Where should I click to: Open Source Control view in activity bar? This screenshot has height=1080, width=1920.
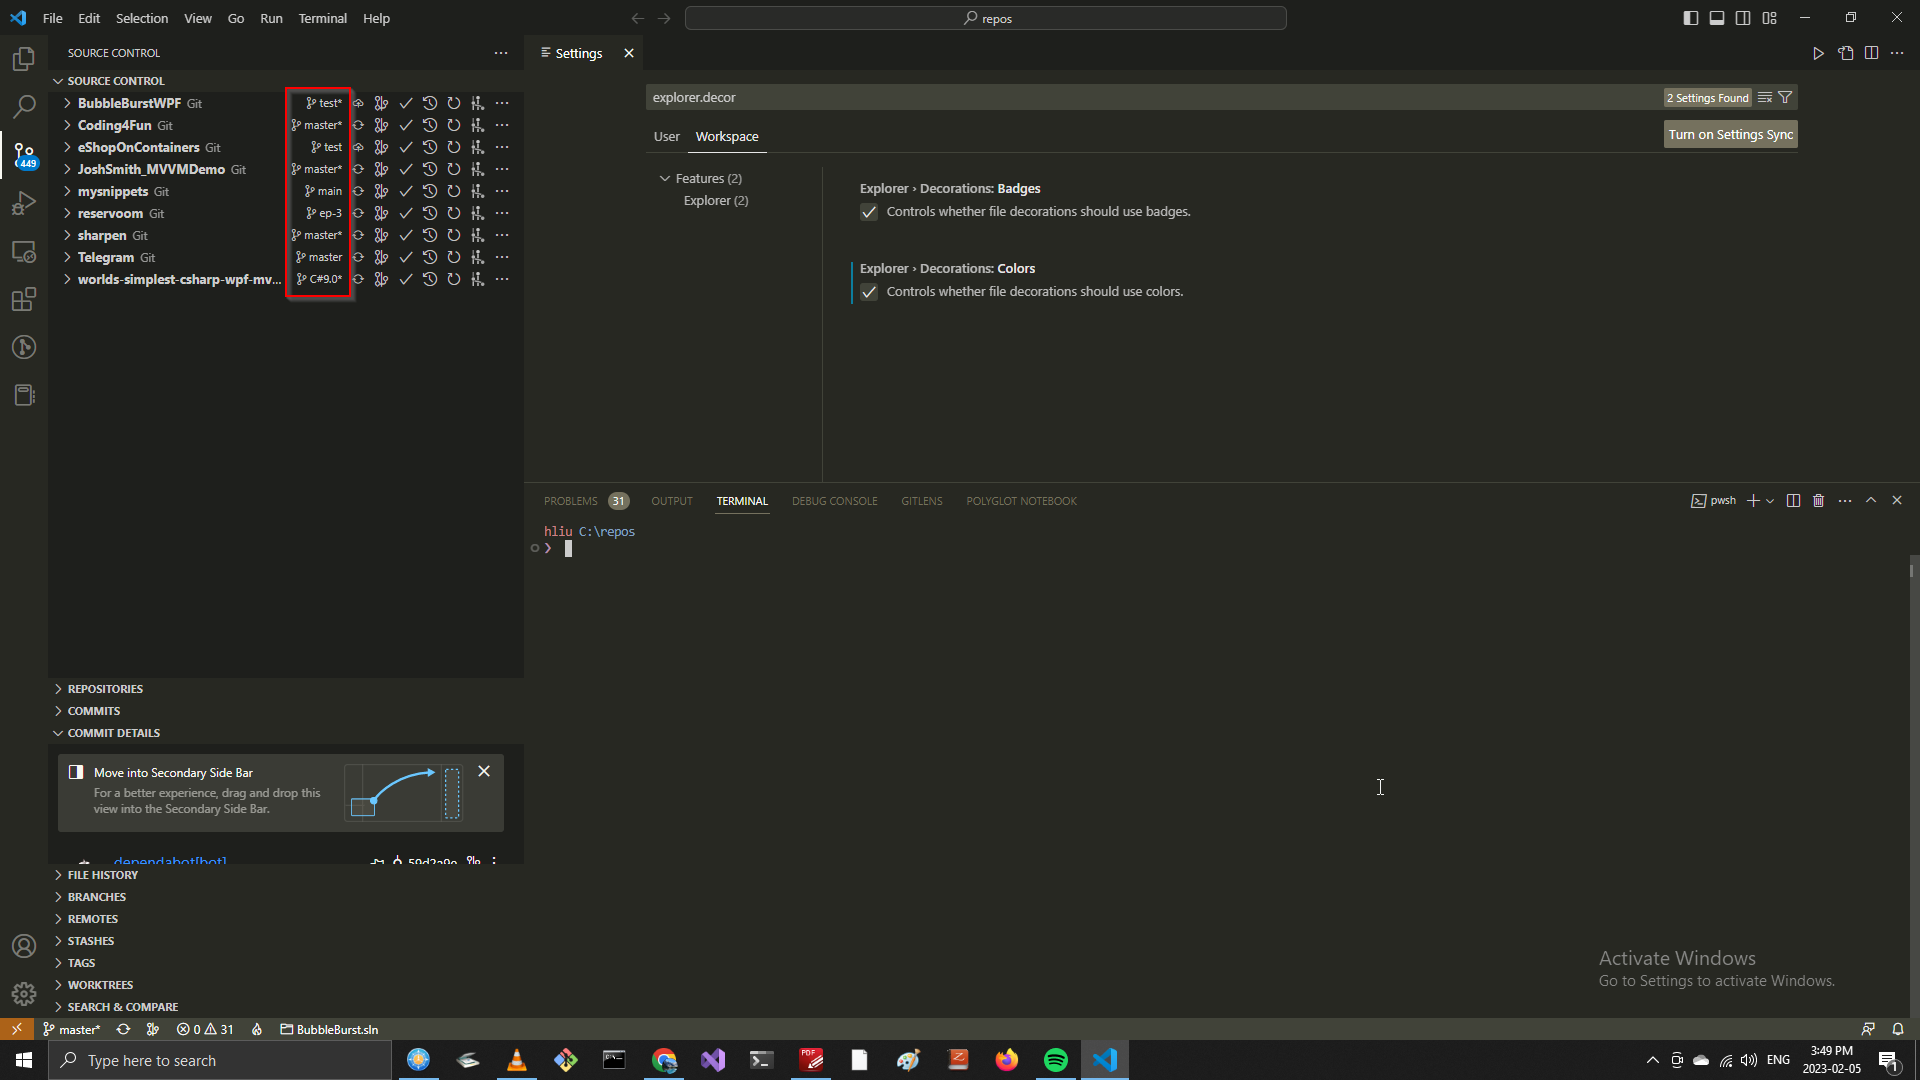[x=24, y=155]
